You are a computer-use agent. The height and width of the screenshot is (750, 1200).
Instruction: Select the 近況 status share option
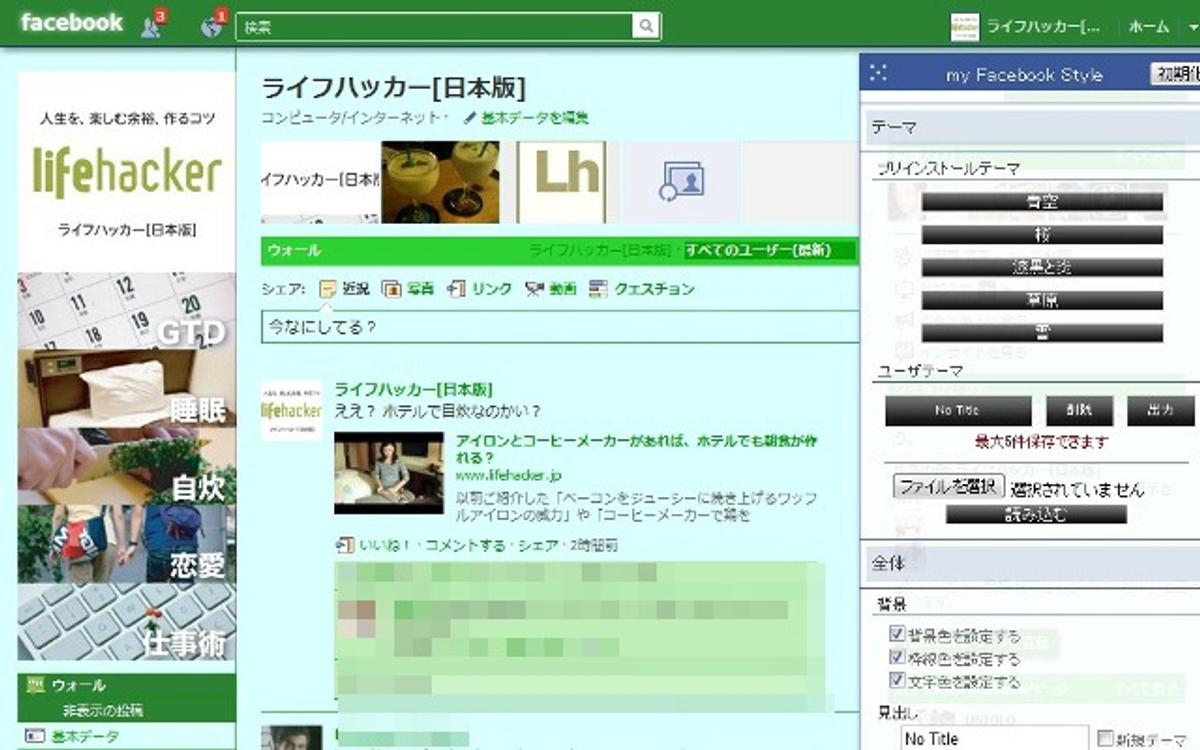[x=344, y=289]
